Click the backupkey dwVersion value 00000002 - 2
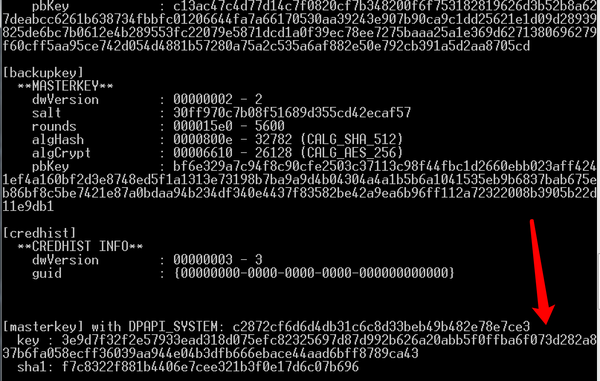The image size is (600, 381). point(218,99)
